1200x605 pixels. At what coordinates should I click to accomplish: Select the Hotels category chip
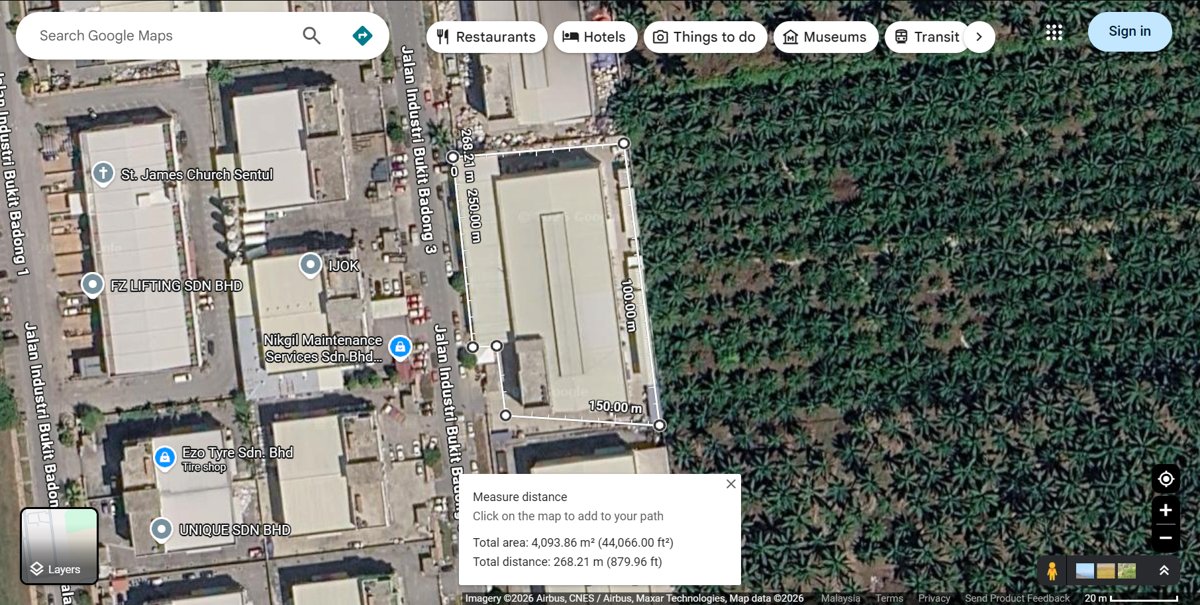(594, 37)
